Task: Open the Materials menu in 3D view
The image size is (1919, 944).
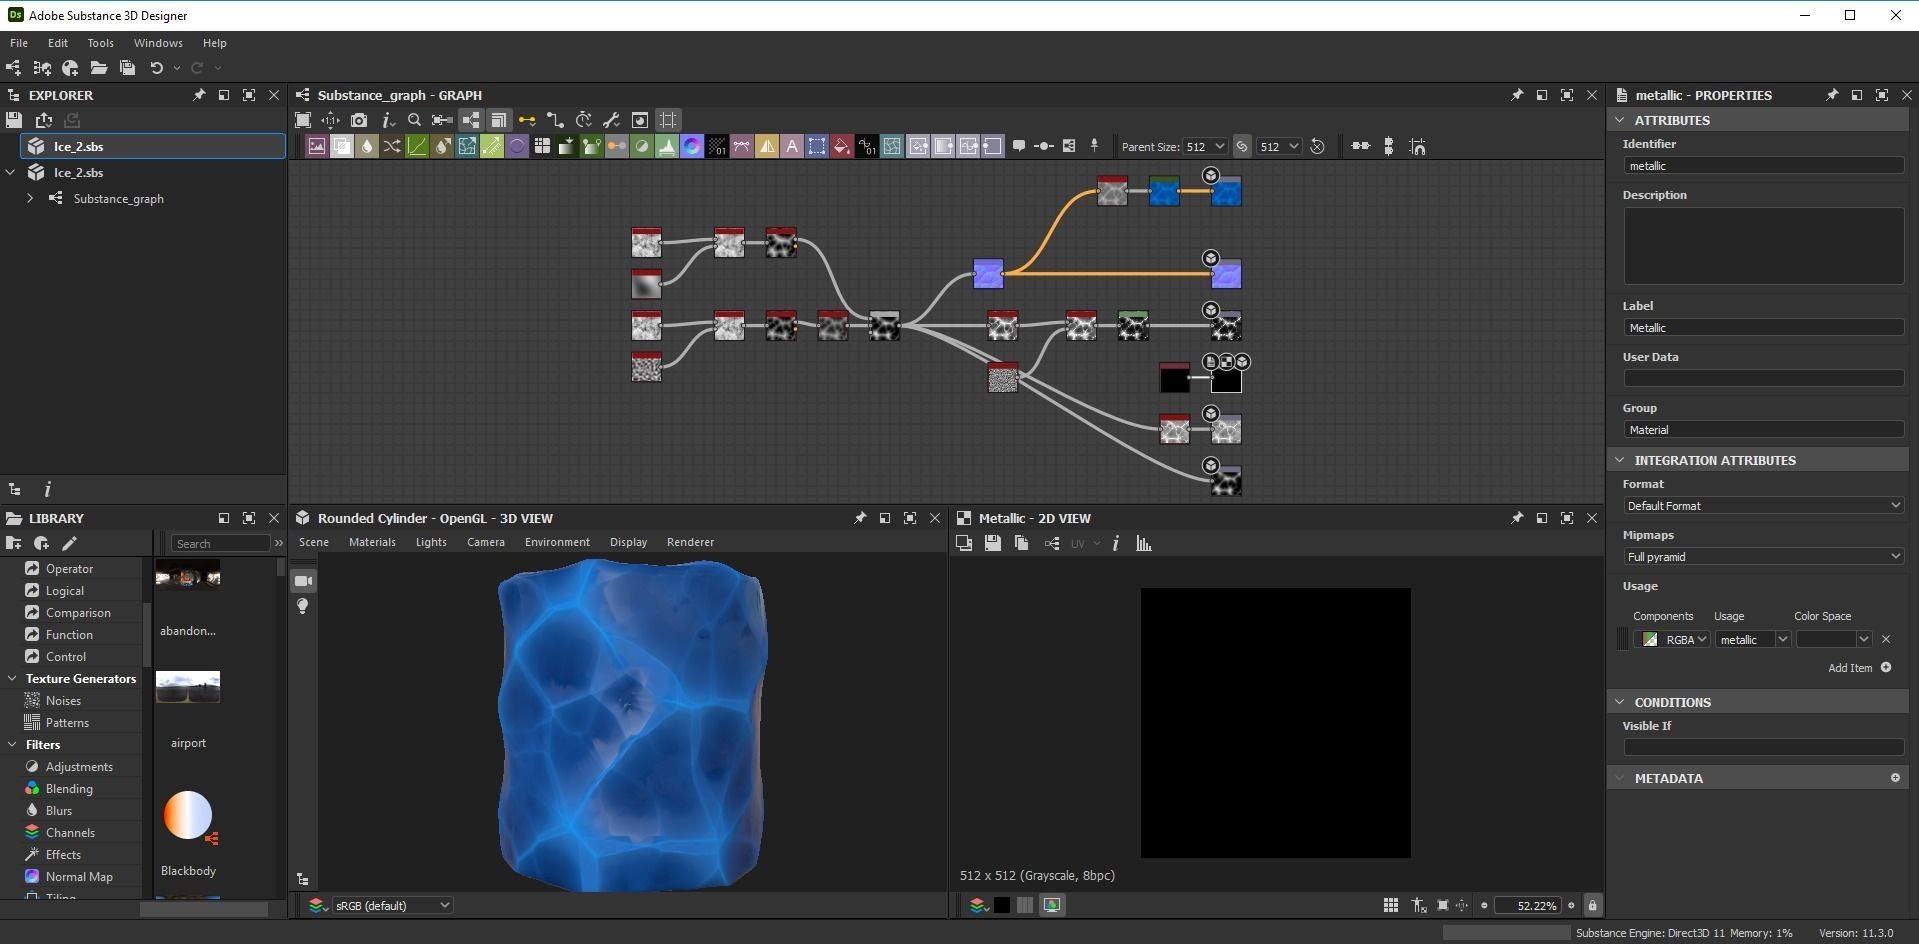Action: (372, 542)
